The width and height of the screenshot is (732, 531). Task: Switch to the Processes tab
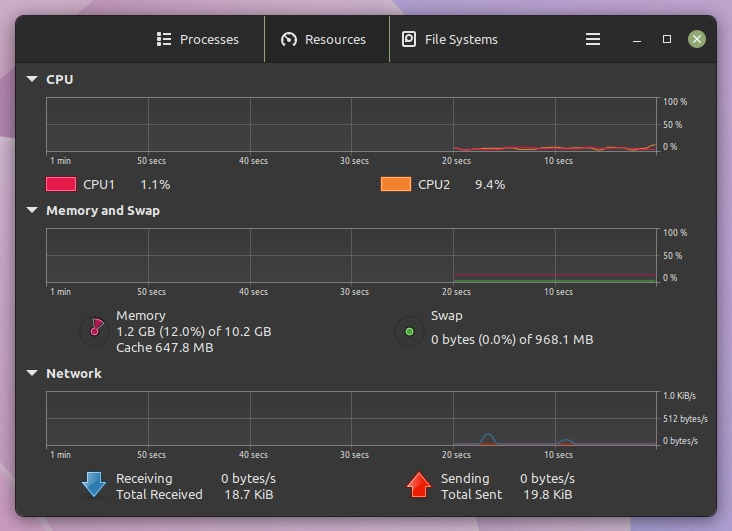[x=197, y=39]
